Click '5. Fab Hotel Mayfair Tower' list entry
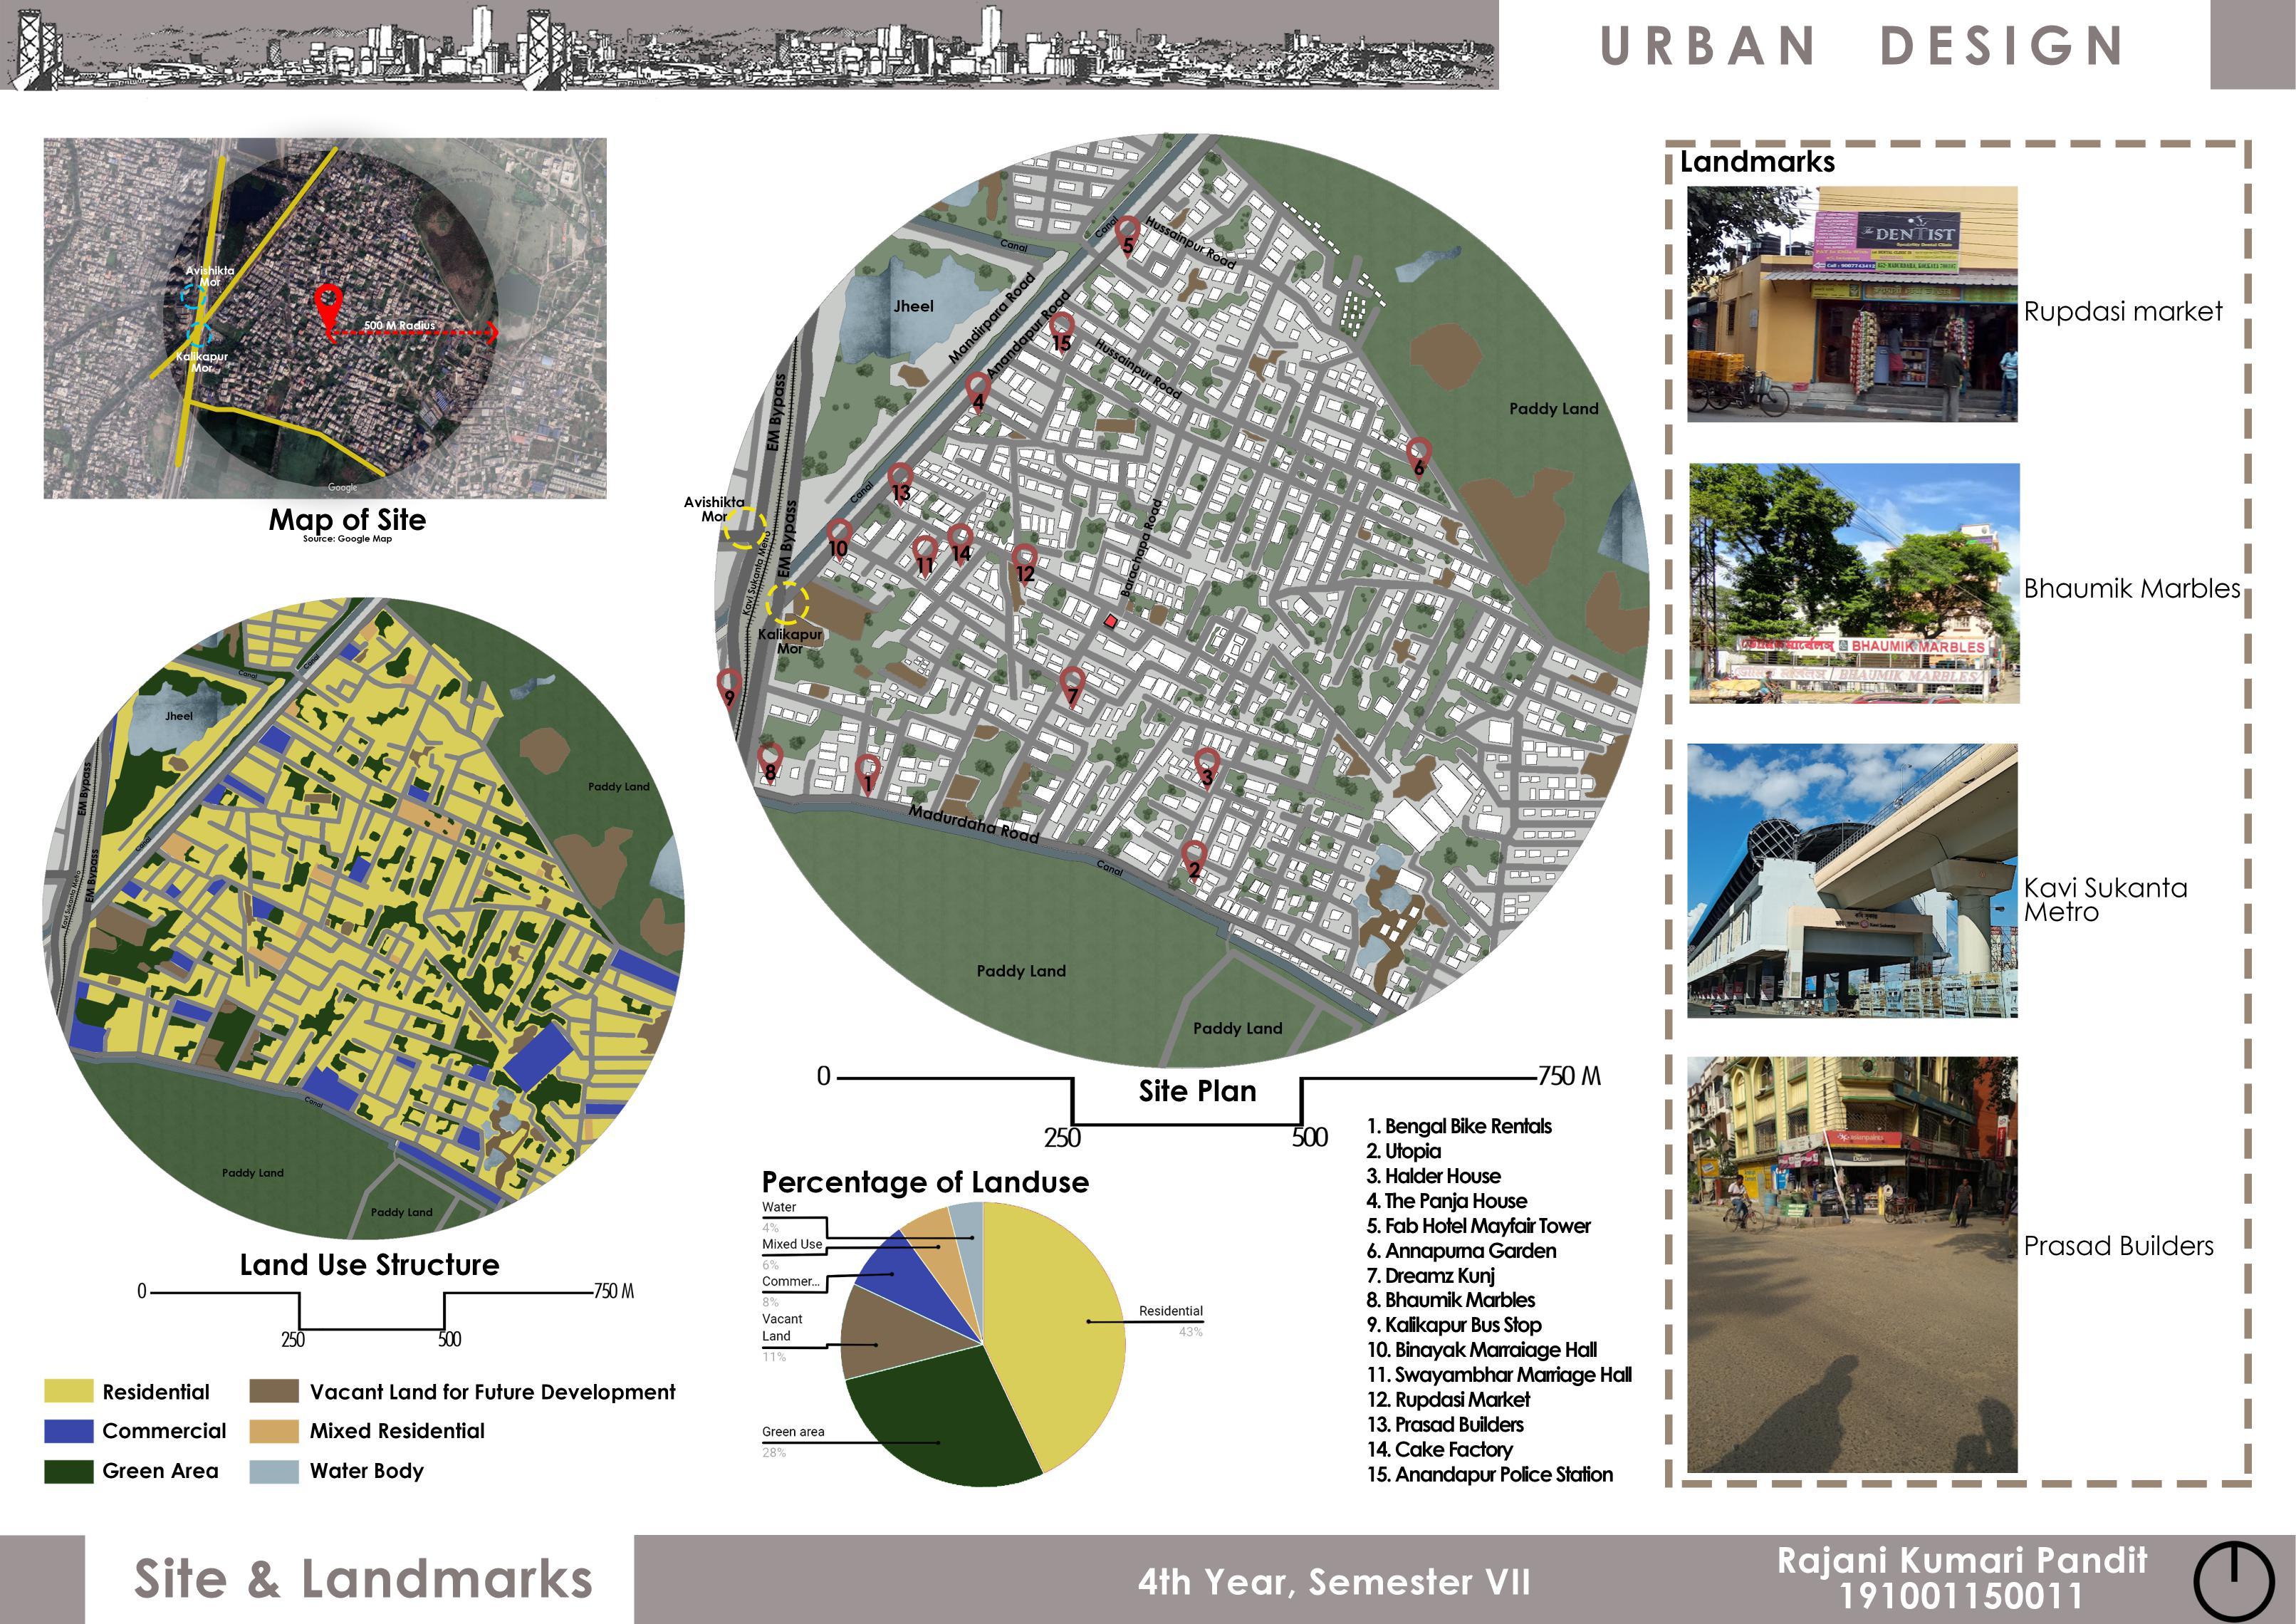The image size is (2296, 1624). point(1478,1225)
